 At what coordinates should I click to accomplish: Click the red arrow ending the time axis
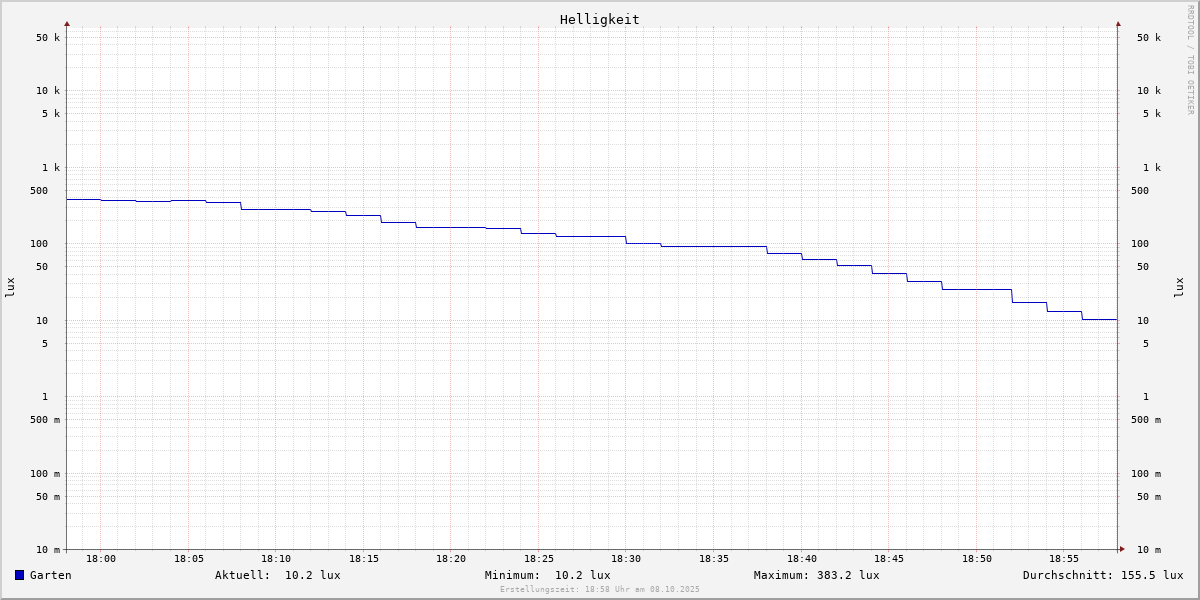pyautogui.click(x=1122, y=549)
